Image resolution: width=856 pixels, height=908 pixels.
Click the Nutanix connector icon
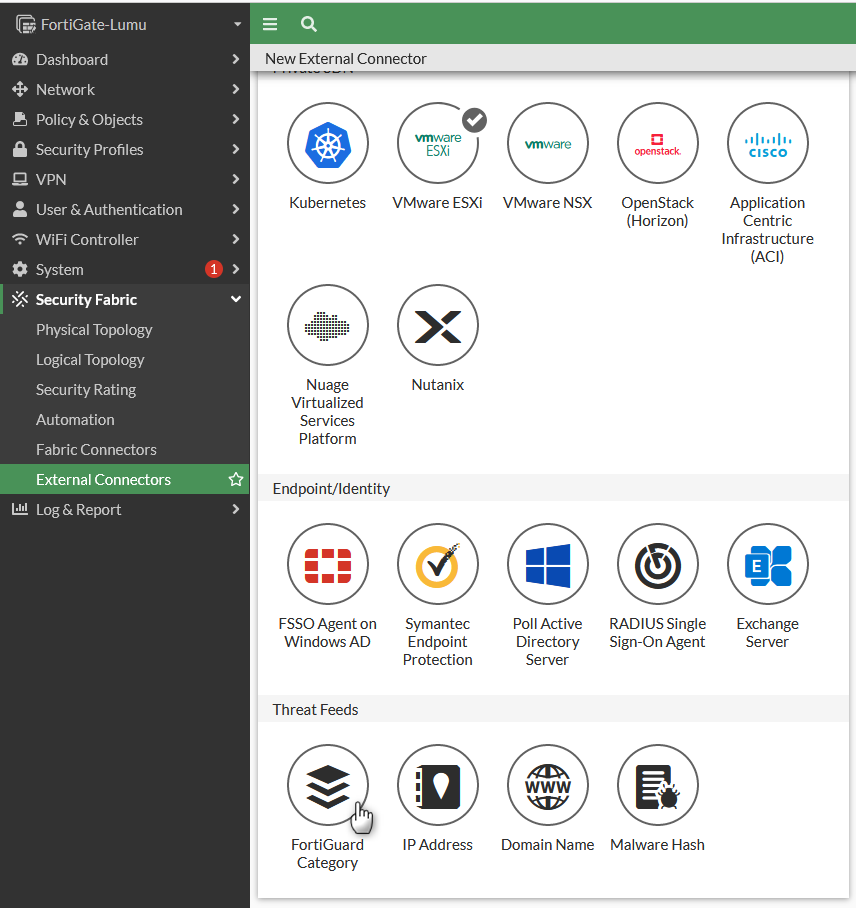pos(437,326)
